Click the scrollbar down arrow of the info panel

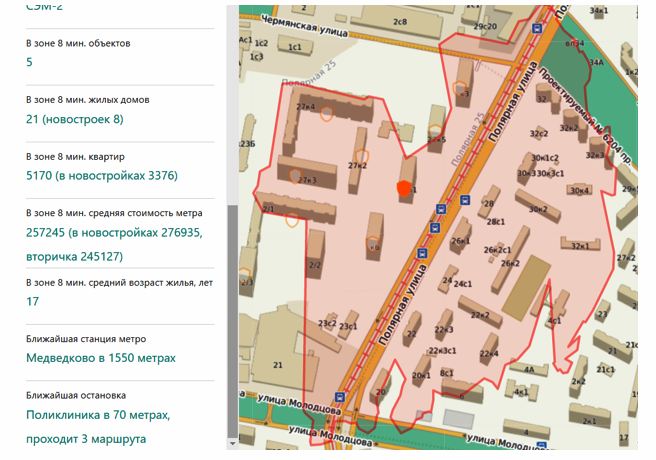coord(232,442)
